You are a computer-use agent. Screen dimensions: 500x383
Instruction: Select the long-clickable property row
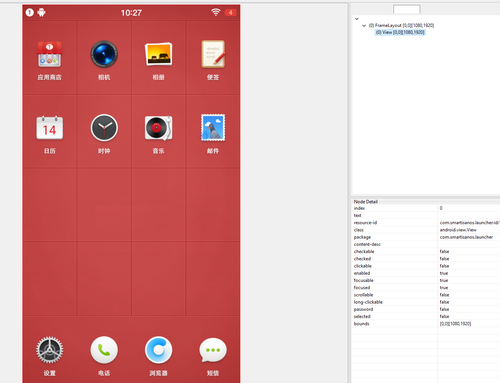(x=426, y=302)
